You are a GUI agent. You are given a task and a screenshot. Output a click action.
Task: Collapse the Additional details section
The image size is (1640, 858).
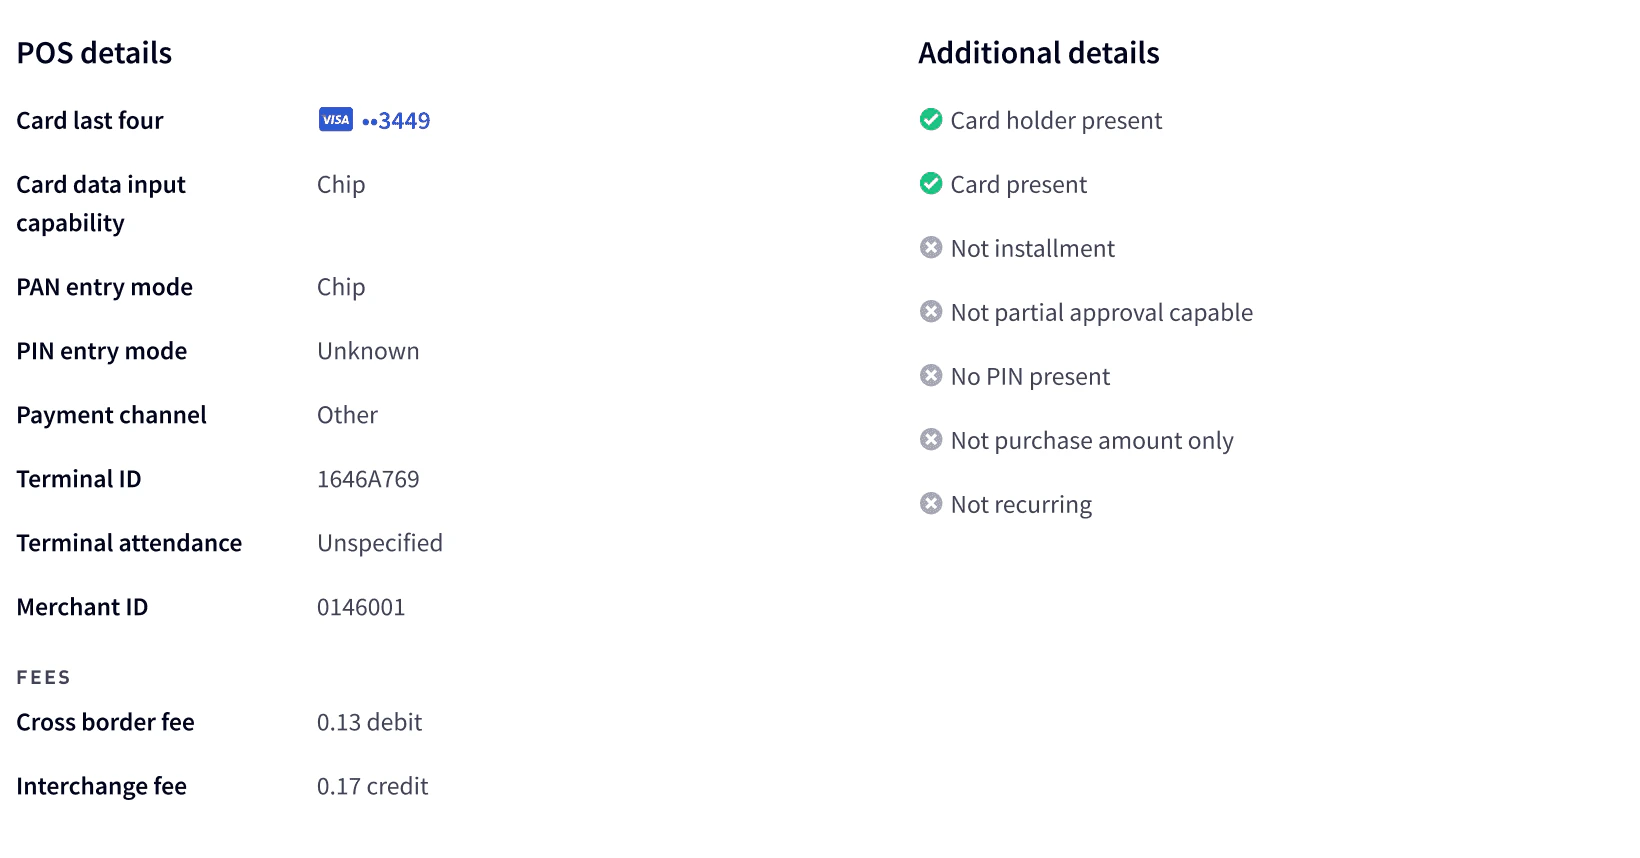[x=1039, y=53]
